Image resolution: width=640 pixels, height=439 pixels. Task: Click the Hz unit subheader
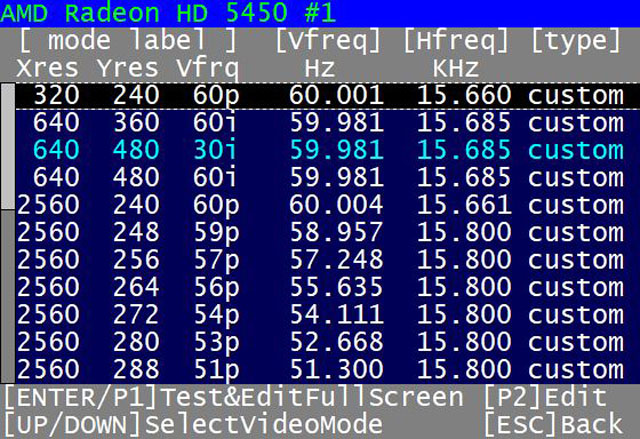coord(320,68)
